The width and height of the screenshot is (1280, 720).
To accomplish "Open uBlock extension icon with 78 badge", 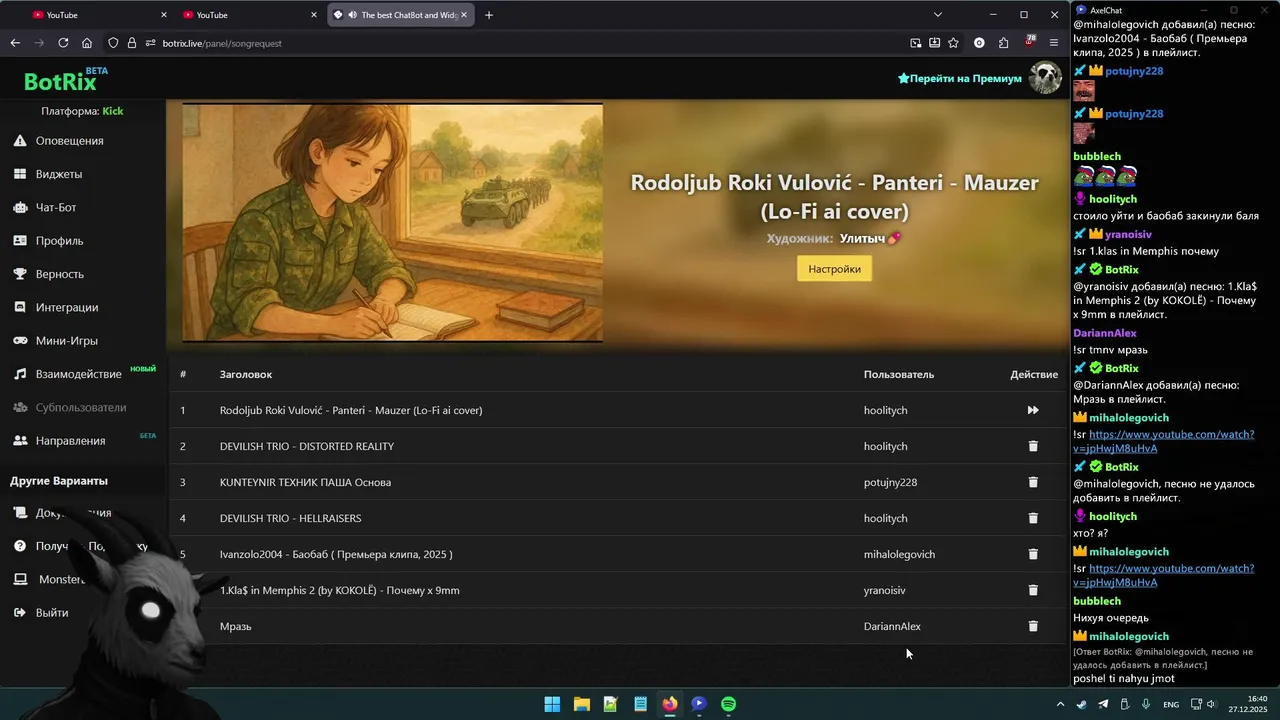I will (x=1029, y=43).
